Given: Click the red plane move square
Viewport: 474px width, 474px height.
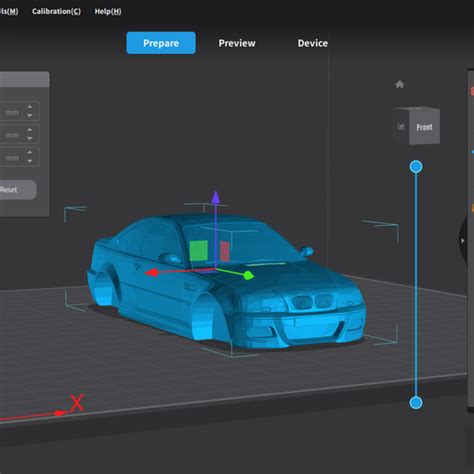Looking at the screenshot, I should (225, 251).
